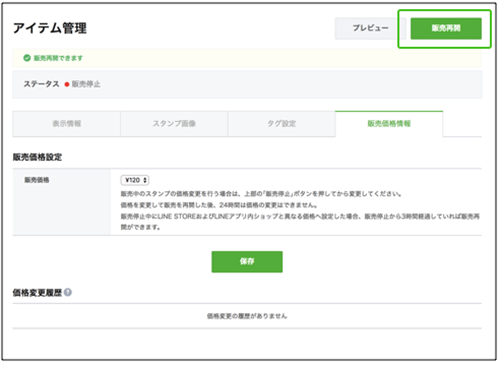
Task: Click the アイテム管理 page heading
Action: 50,28
